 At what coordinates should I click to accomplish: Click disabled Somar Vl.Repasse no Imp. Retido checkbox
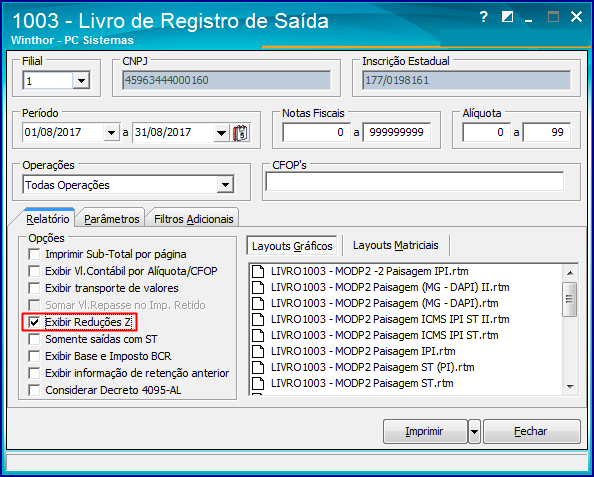[x=34, y=305]
